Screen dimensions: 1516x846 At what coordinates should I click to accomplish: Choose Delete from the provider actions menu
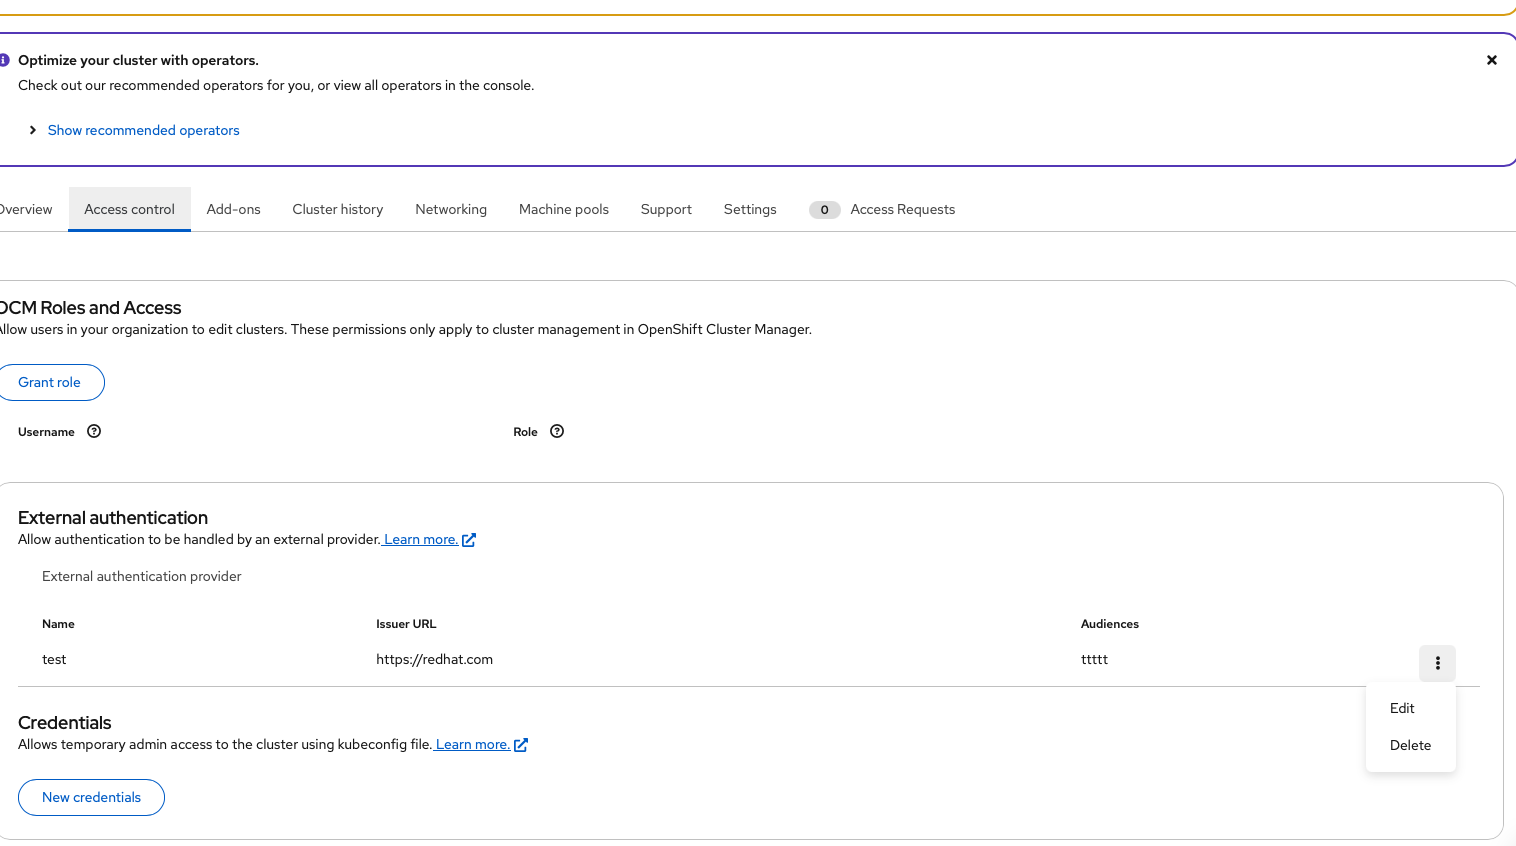[x=1410, y=745]
